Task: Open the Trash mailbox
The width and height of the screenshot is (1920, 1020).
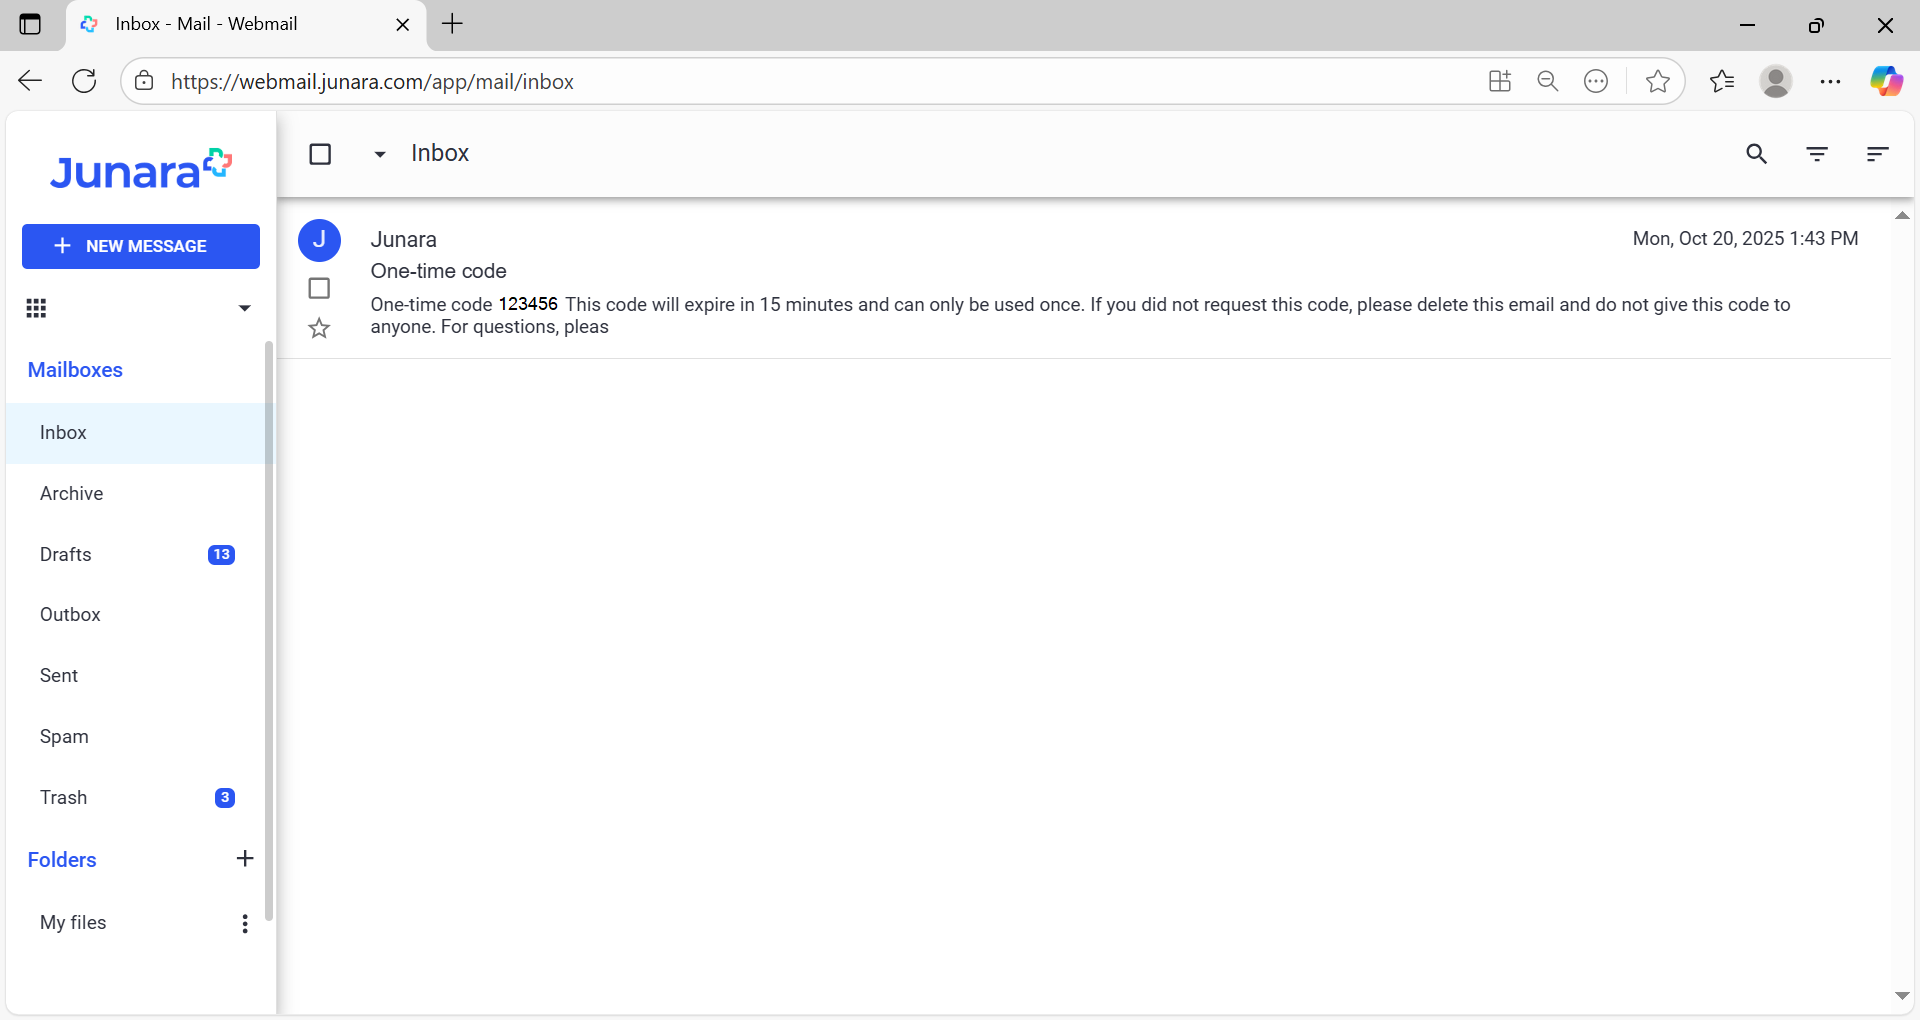Action: tap(136, 798)
